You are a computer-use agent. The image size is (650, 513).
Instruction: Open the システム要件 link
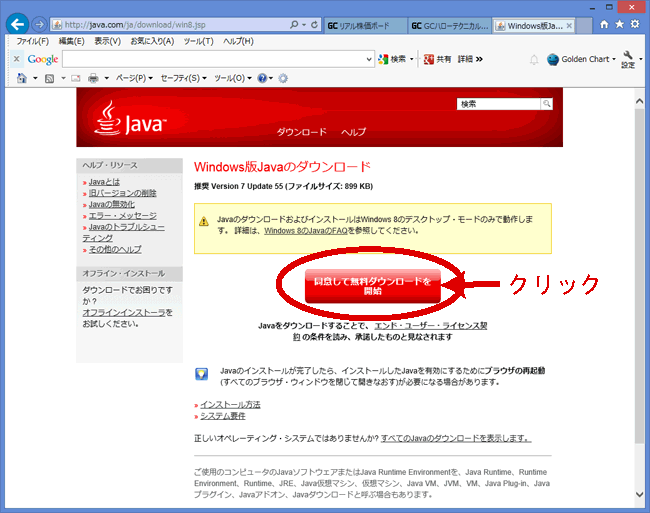[223, 416]
